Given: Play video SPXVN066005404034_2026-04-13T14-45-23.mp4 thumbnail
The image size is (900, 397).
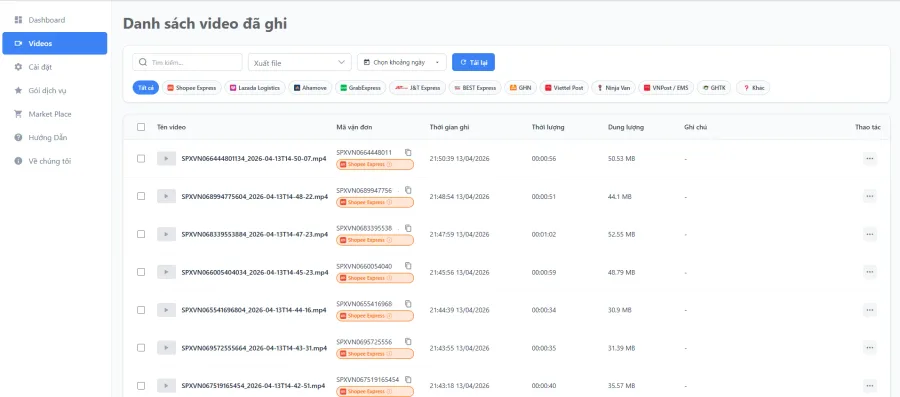Looking at the screenshot, I should 166,272.
